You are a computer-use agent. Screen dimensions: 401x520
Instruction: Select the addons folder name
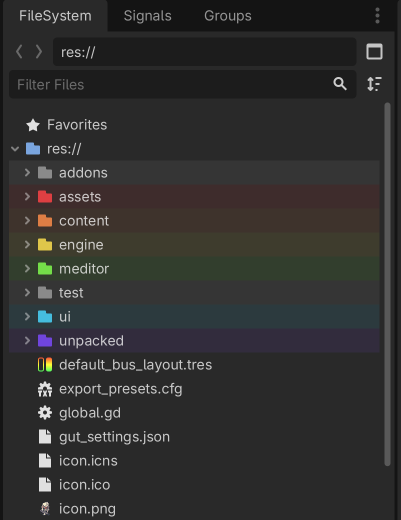[x=83, y=173]
